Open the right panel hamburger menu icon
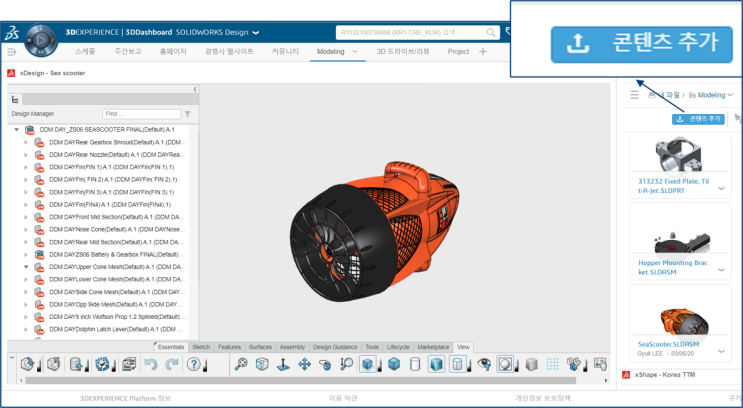Viewport: 743px width, 408px height. click(x=634, y=95)
